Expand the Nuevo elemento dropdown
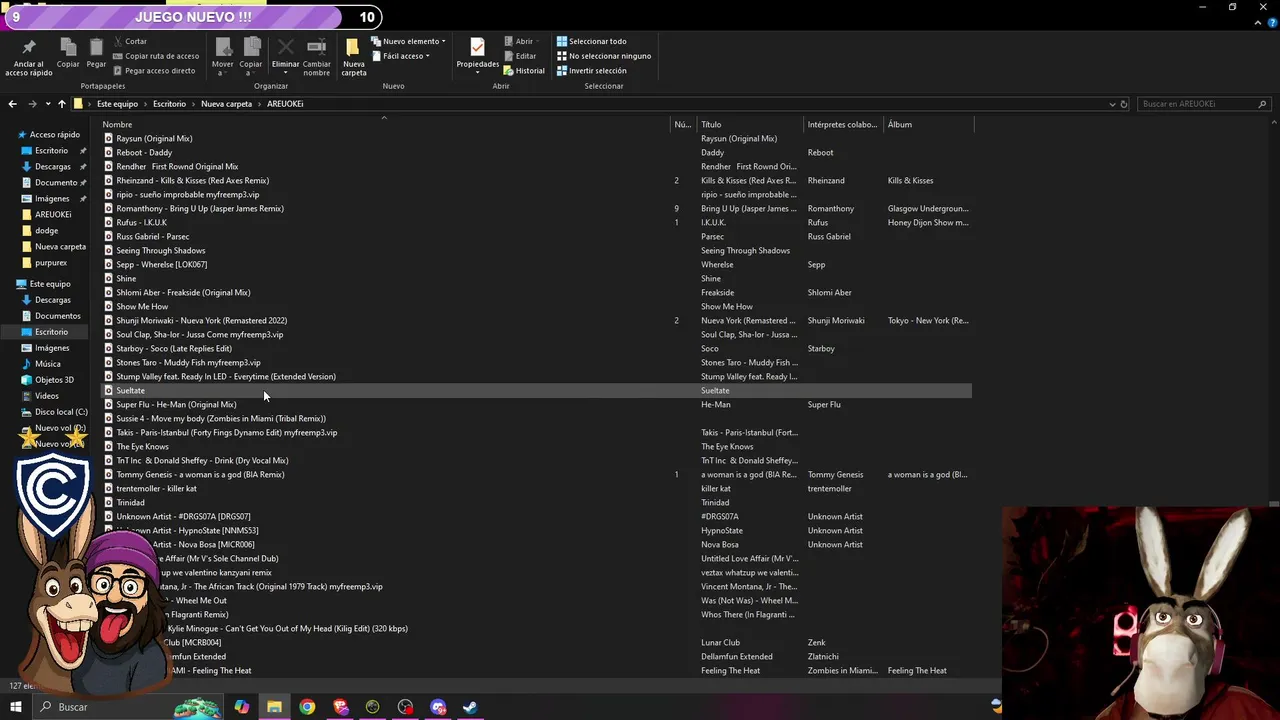The height and width of the screenshot is (720, 1280). click(x=408, y=41)
